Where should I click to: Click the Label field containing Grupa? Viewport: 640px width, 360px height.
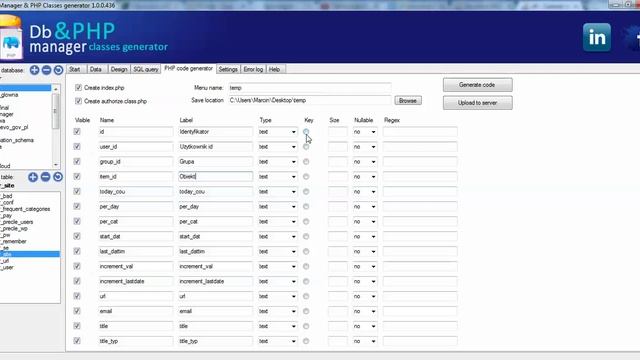tap(215, 162)
